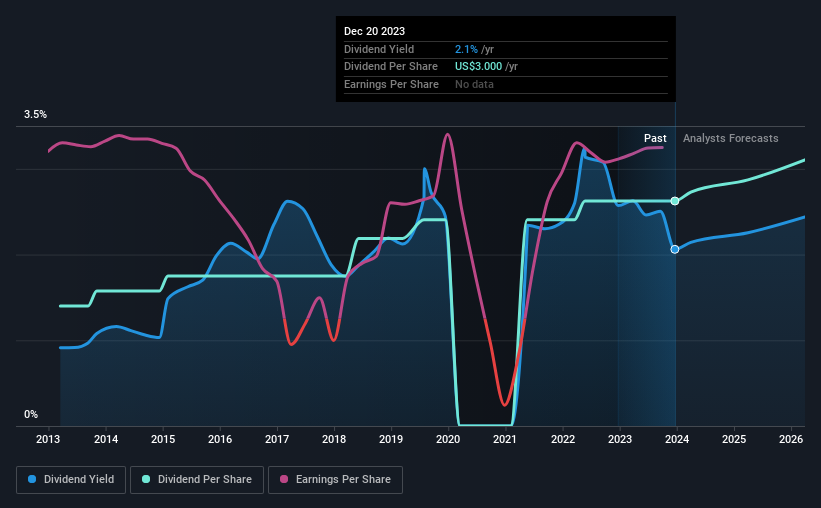
Task: Click the 2025 x-axis label
Action: 734,439
